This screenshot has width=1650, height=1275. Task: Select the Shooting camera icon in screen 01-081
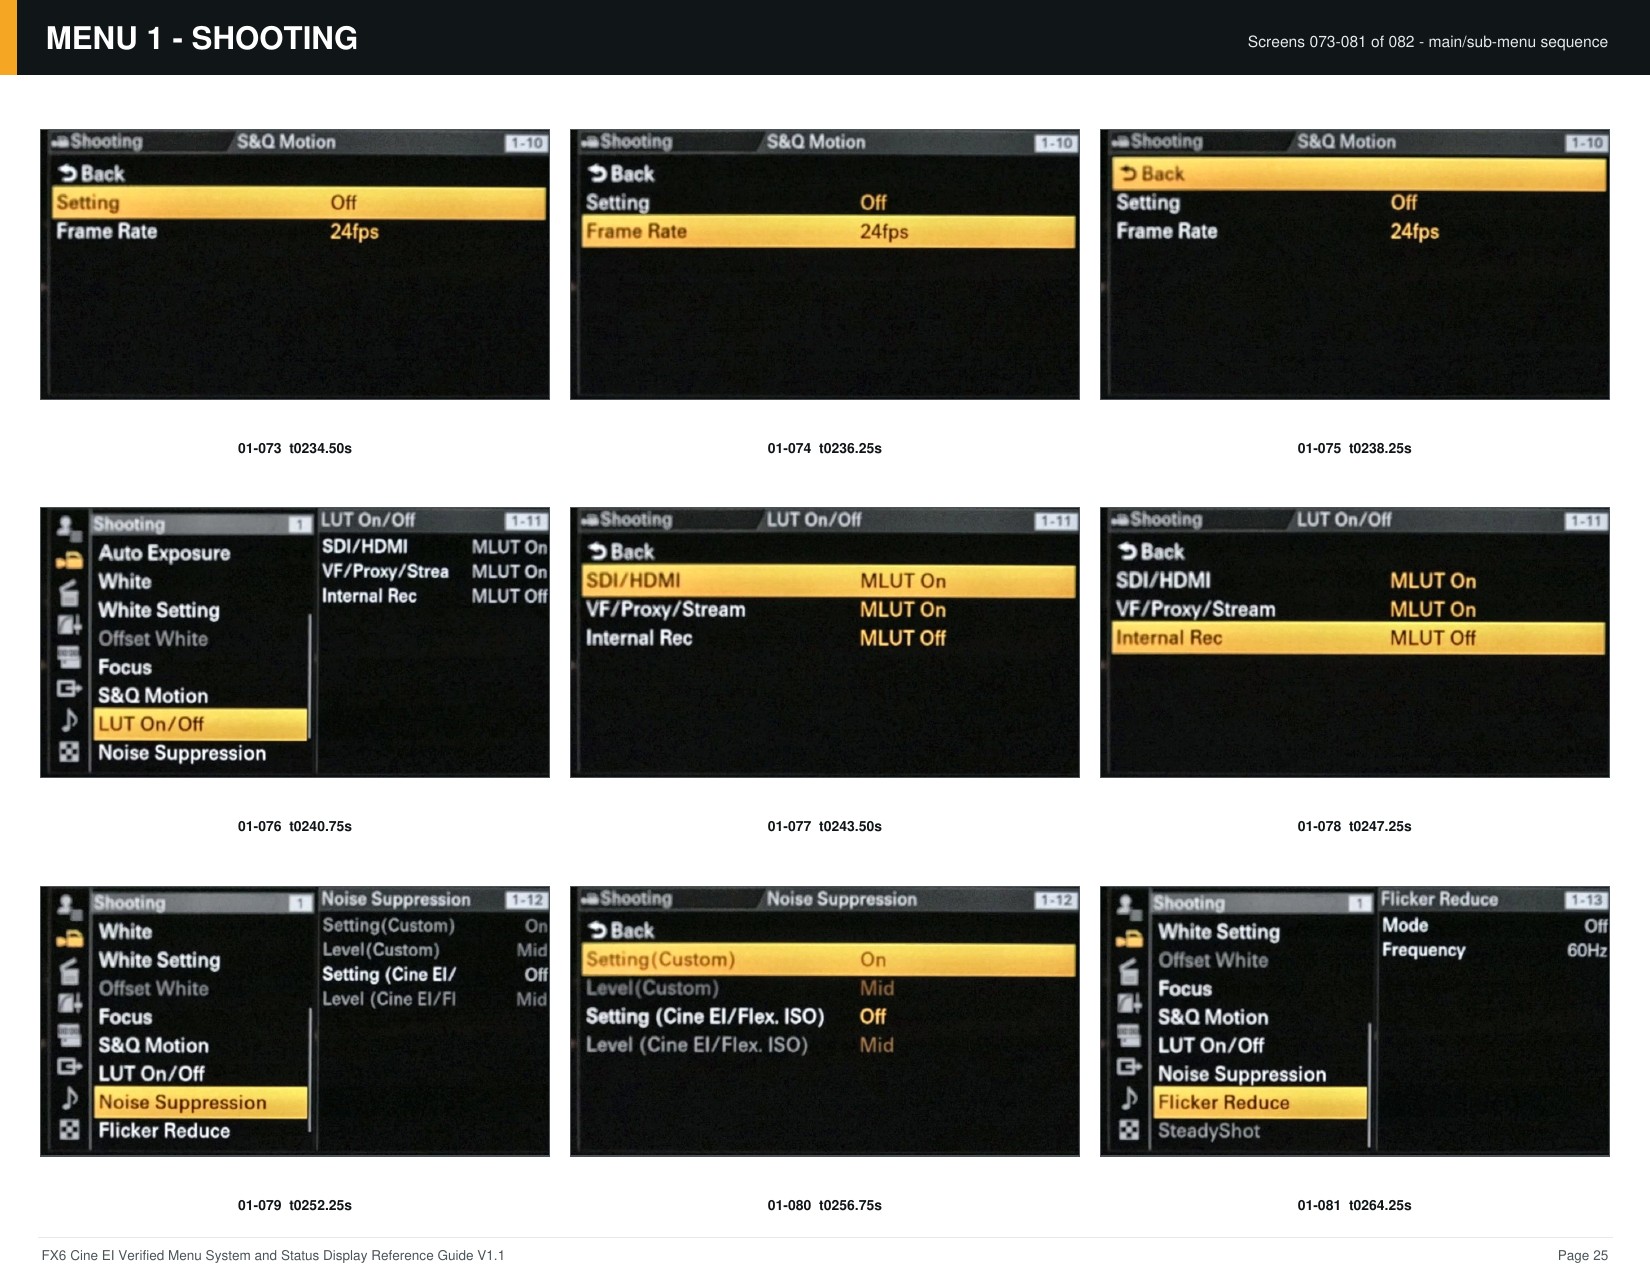1128,939
